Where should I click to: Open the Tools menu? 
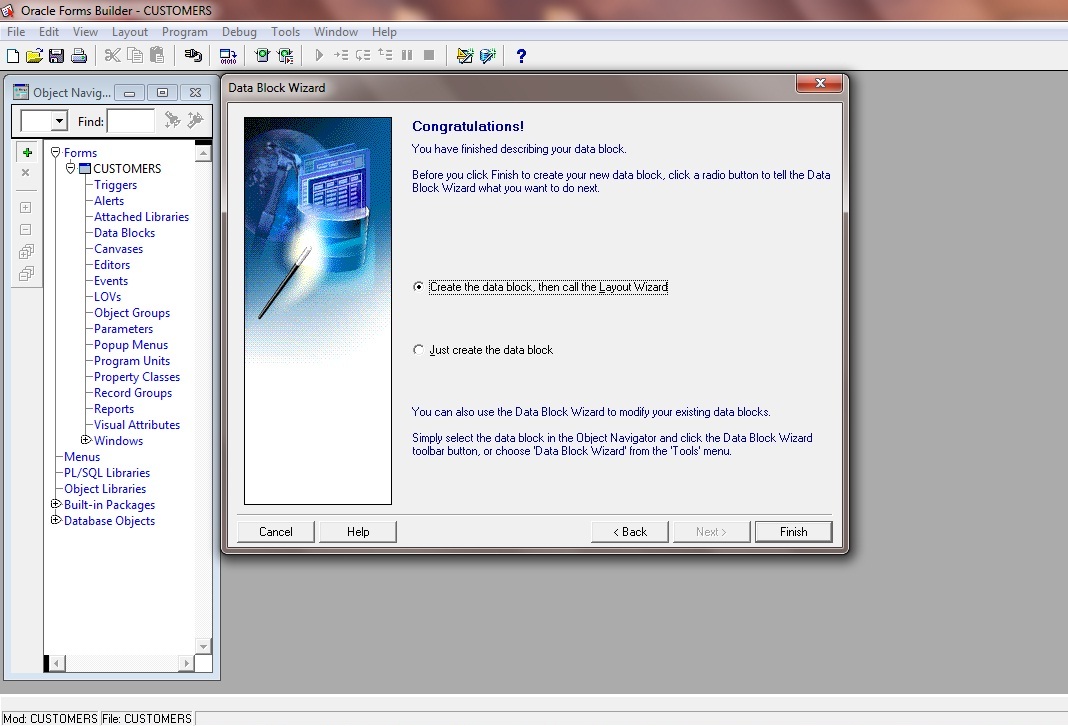[285, 31]
